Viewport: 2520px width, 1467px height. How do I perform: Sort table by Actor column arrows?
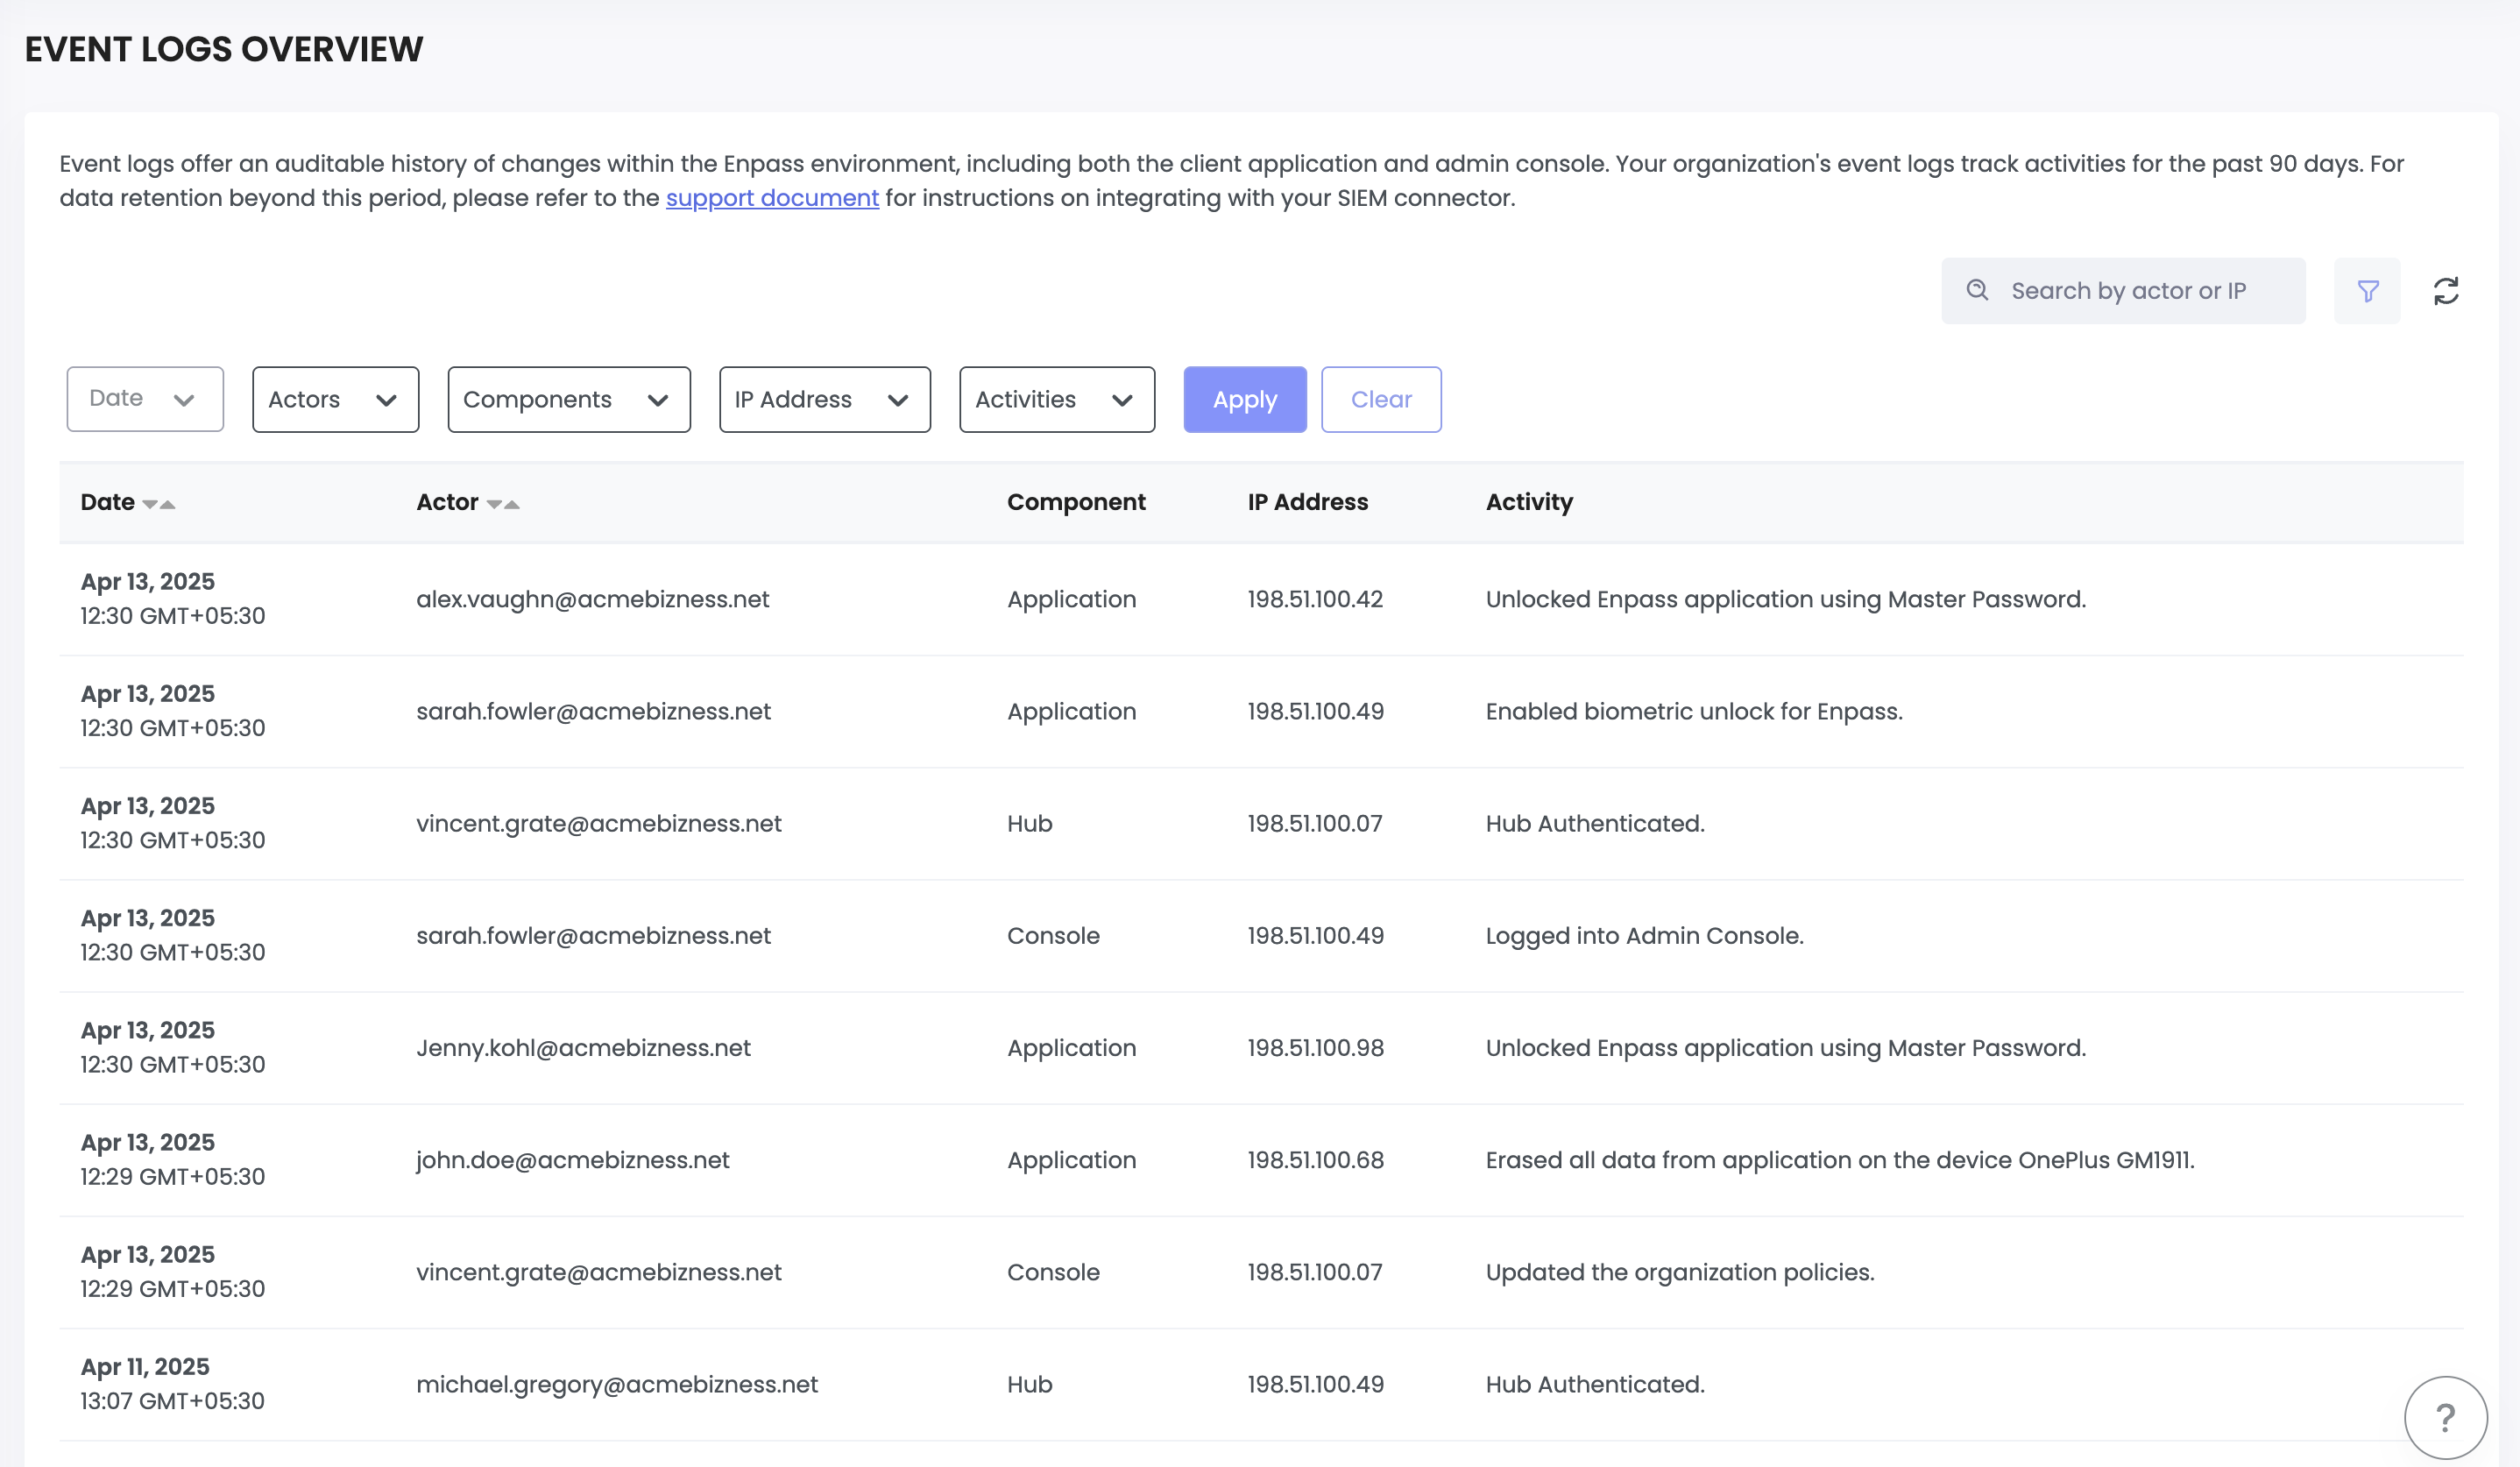pyautogui.click(x=503, y=504)
